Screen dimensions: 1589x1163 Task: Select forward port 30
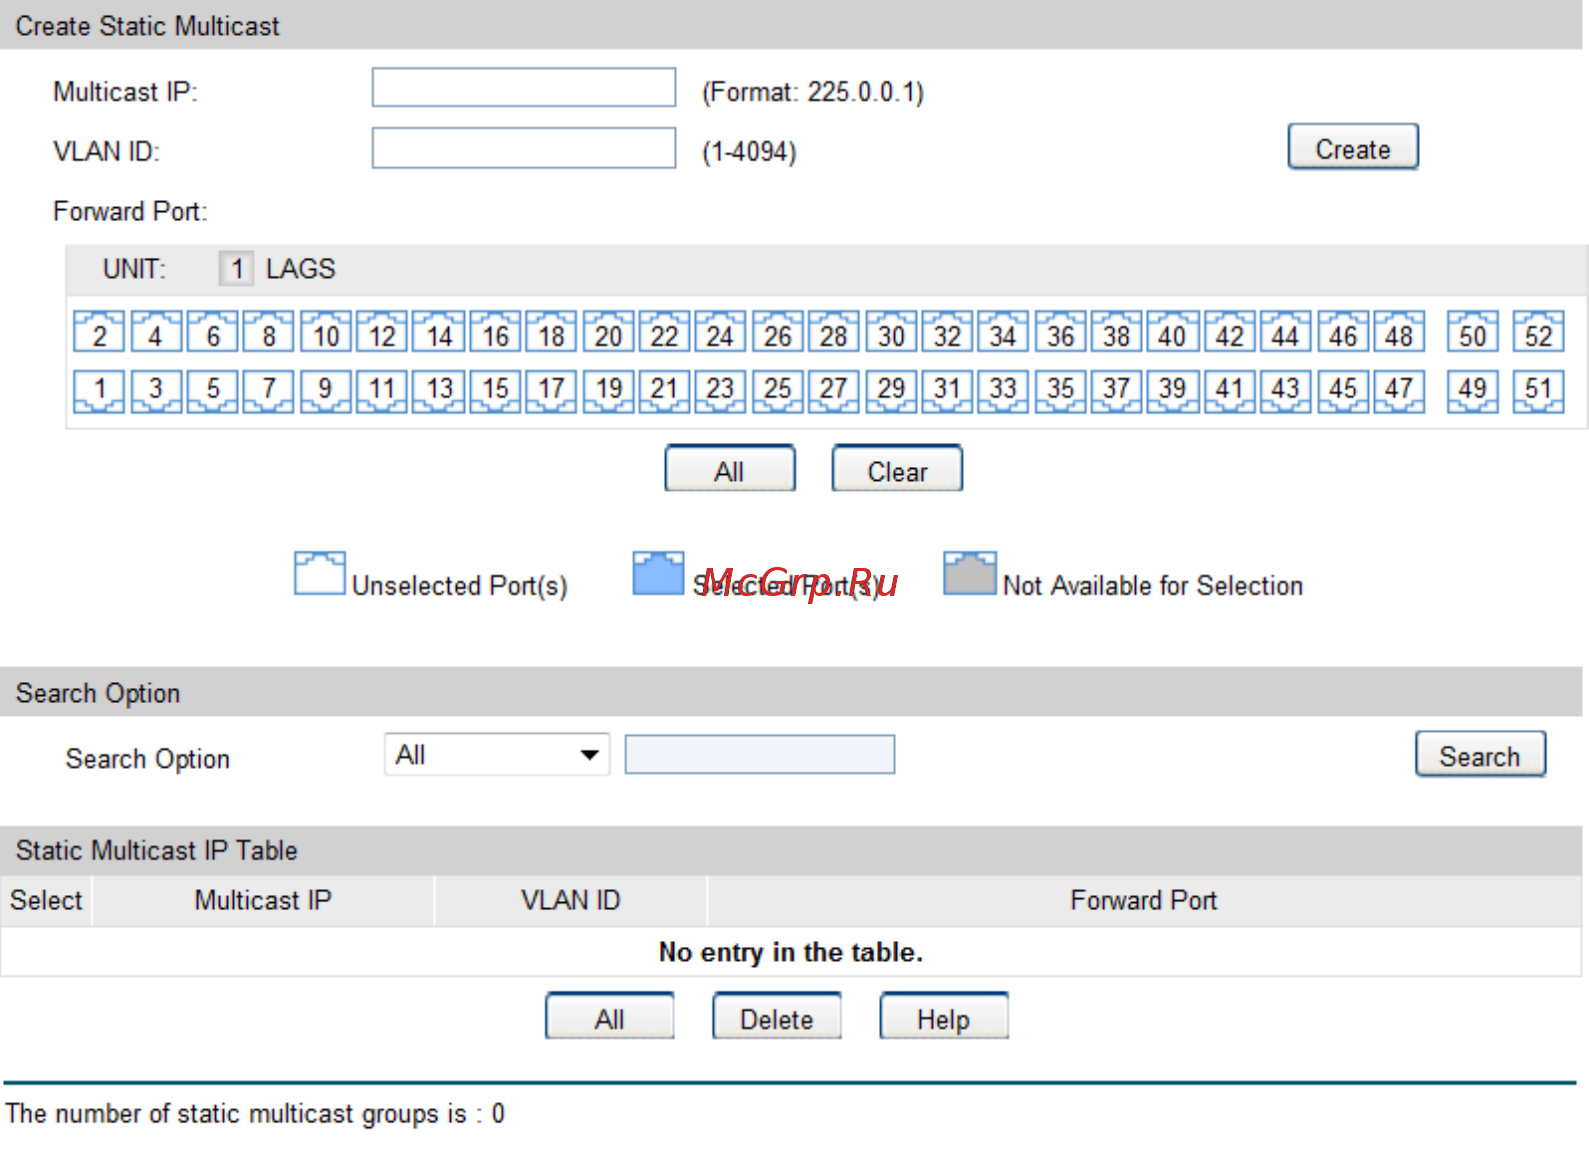[891, 333]
